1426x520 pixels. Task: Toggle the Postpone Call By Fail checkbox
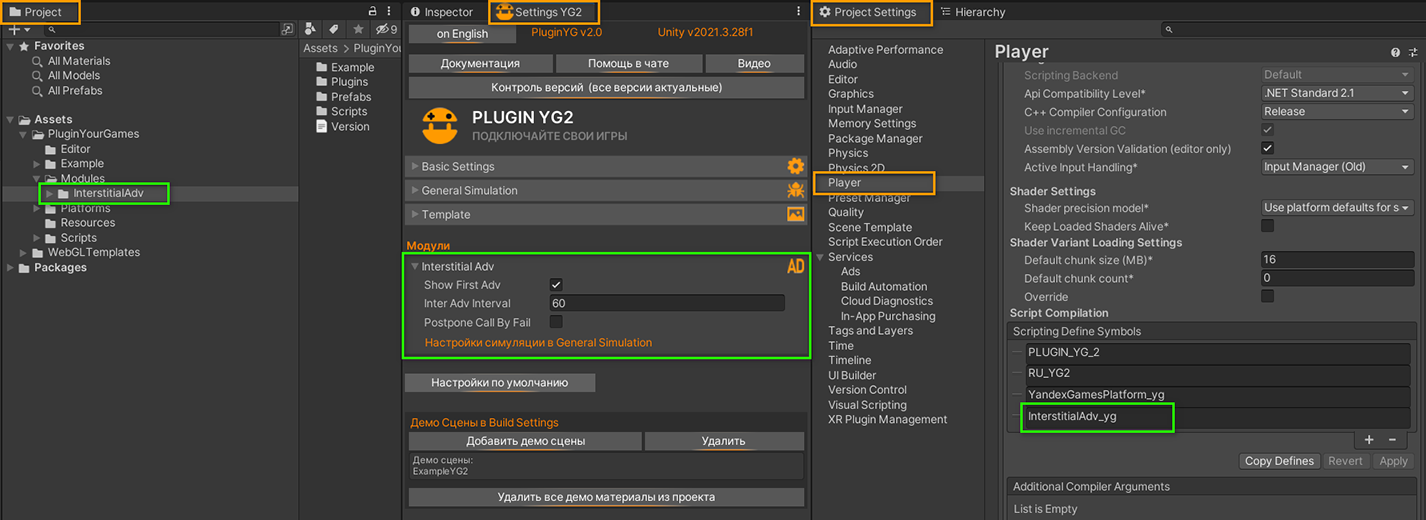556,322
